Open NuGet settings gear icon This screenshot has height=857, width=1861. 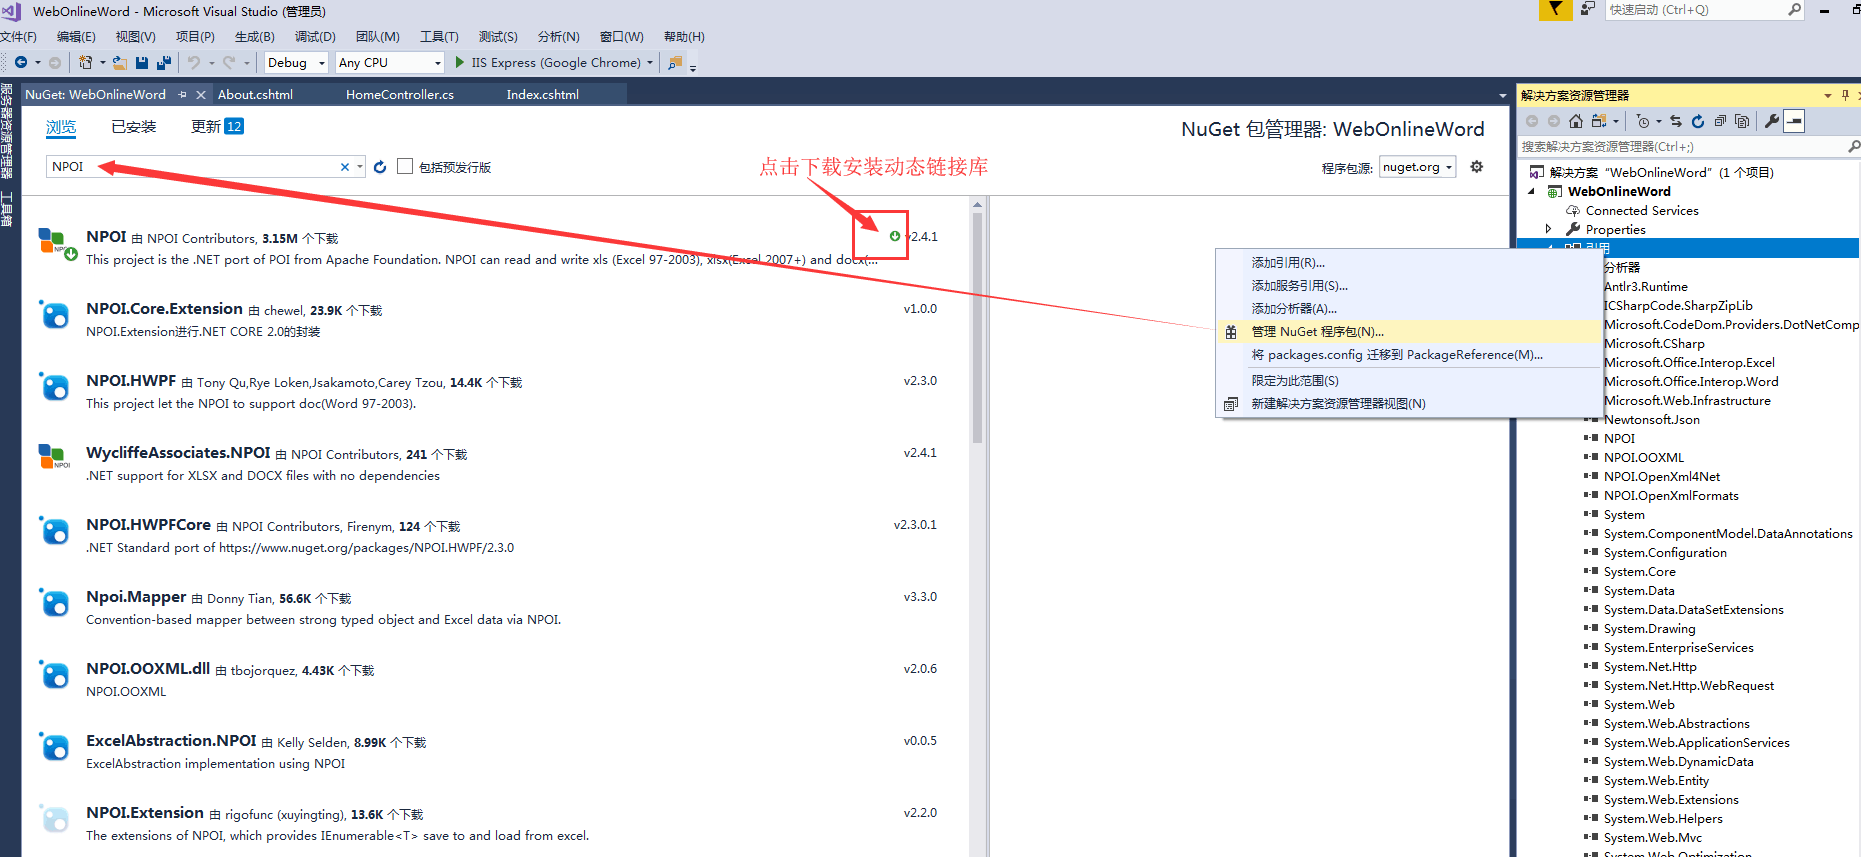1477,167
